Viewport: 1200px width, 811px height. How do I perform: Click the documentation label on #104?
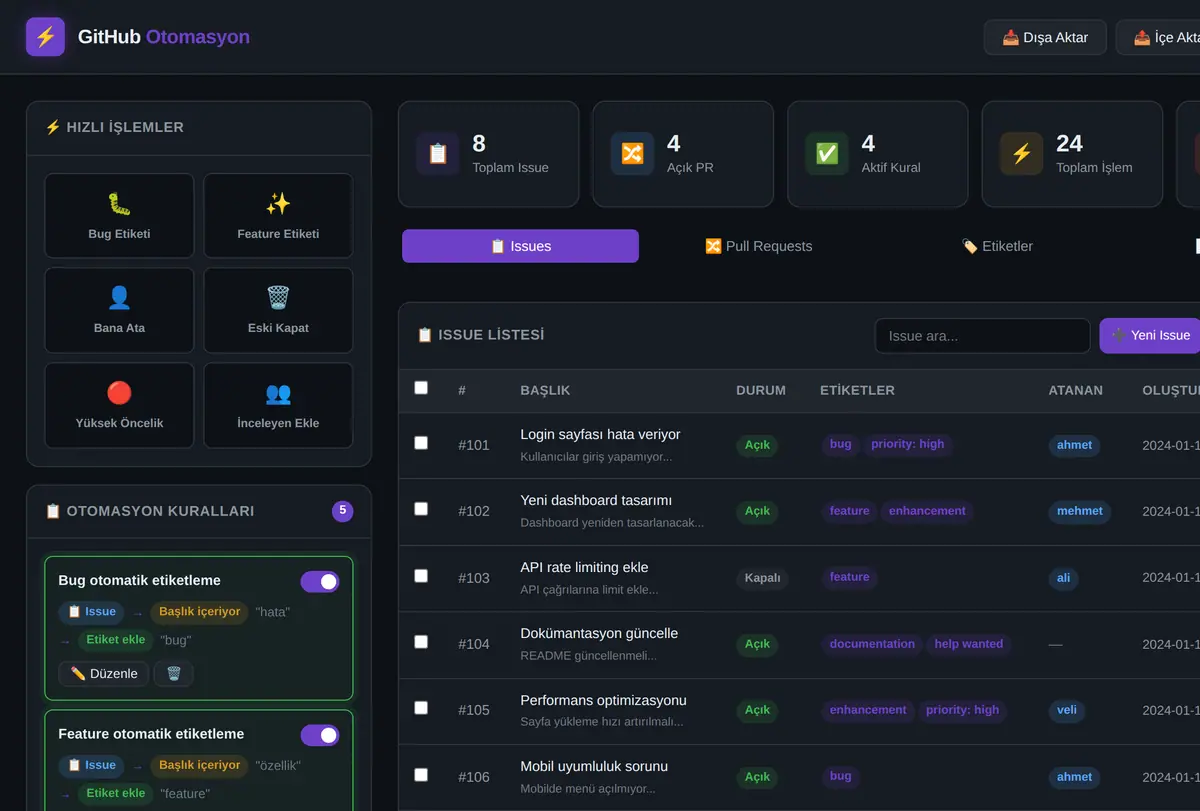pos(872,644)
